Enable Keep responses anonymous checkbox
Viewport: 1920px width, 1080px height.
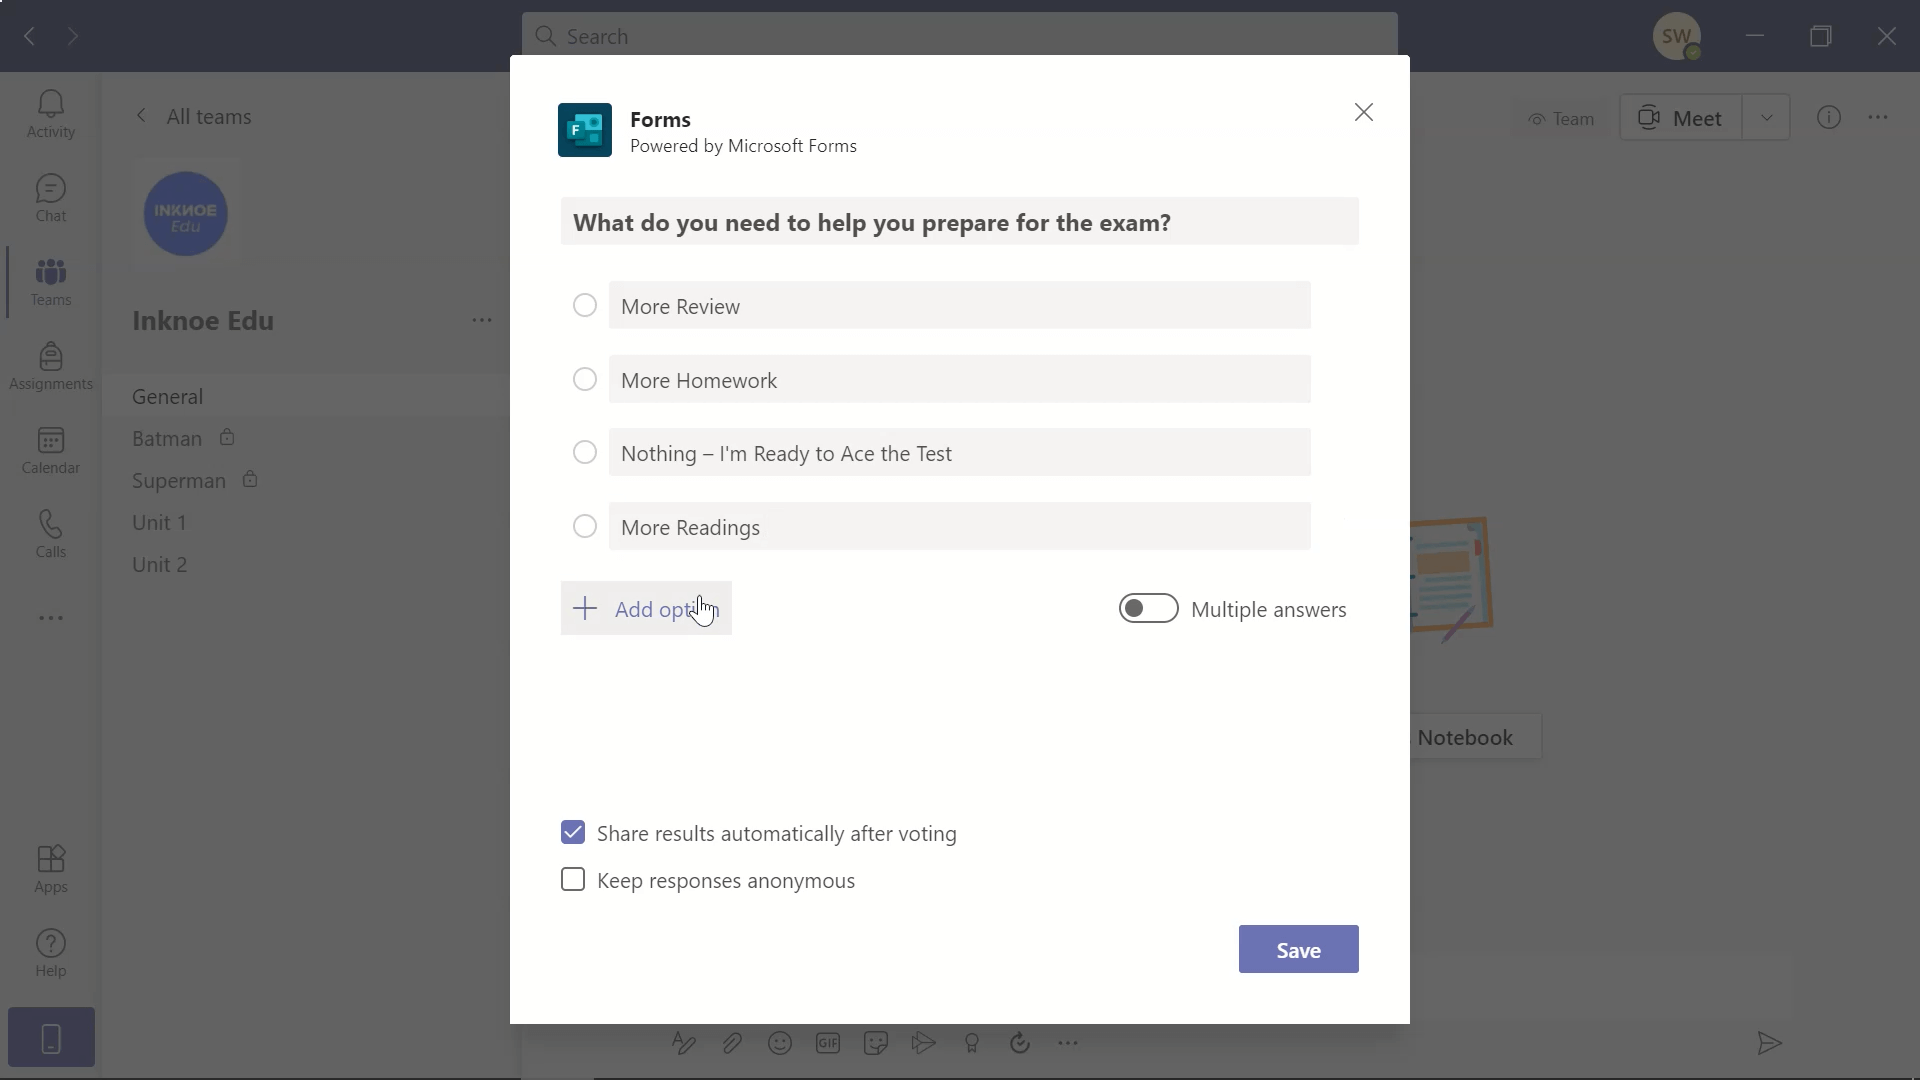[x=572, y=878]
